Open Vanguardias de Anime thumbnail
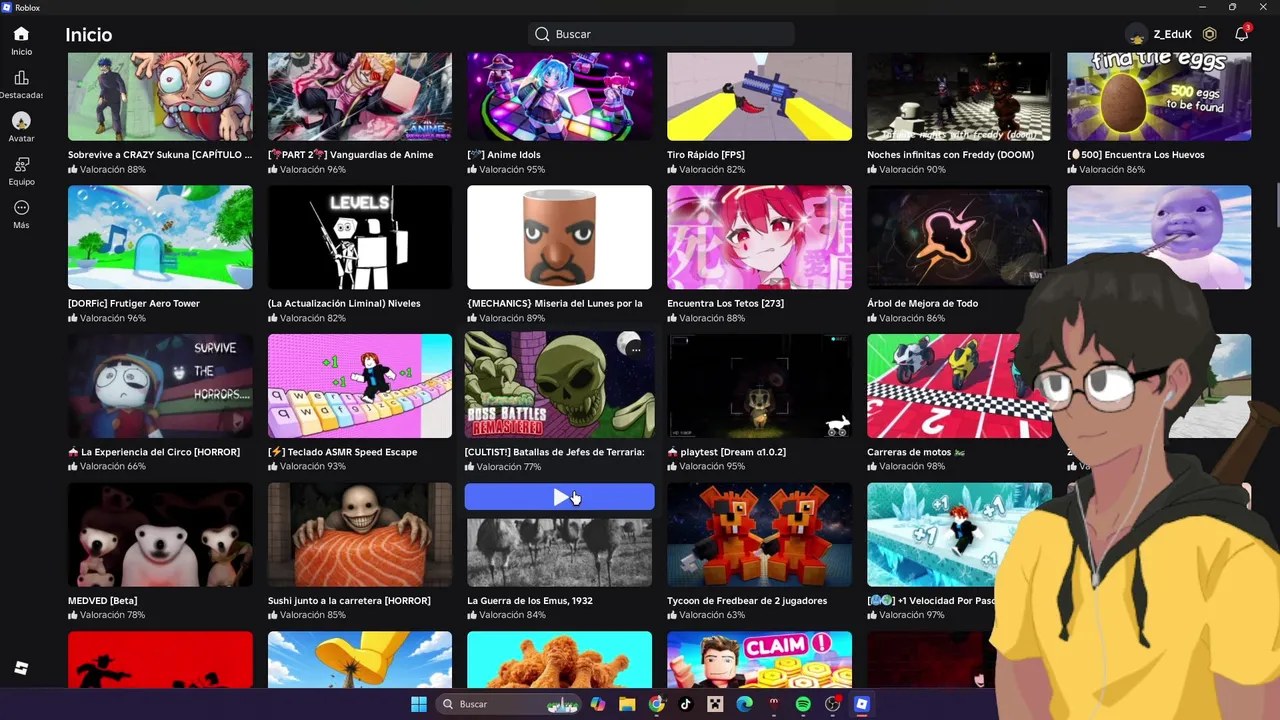Viewport: 1280px width, 720px height. (x=360, y=97)
